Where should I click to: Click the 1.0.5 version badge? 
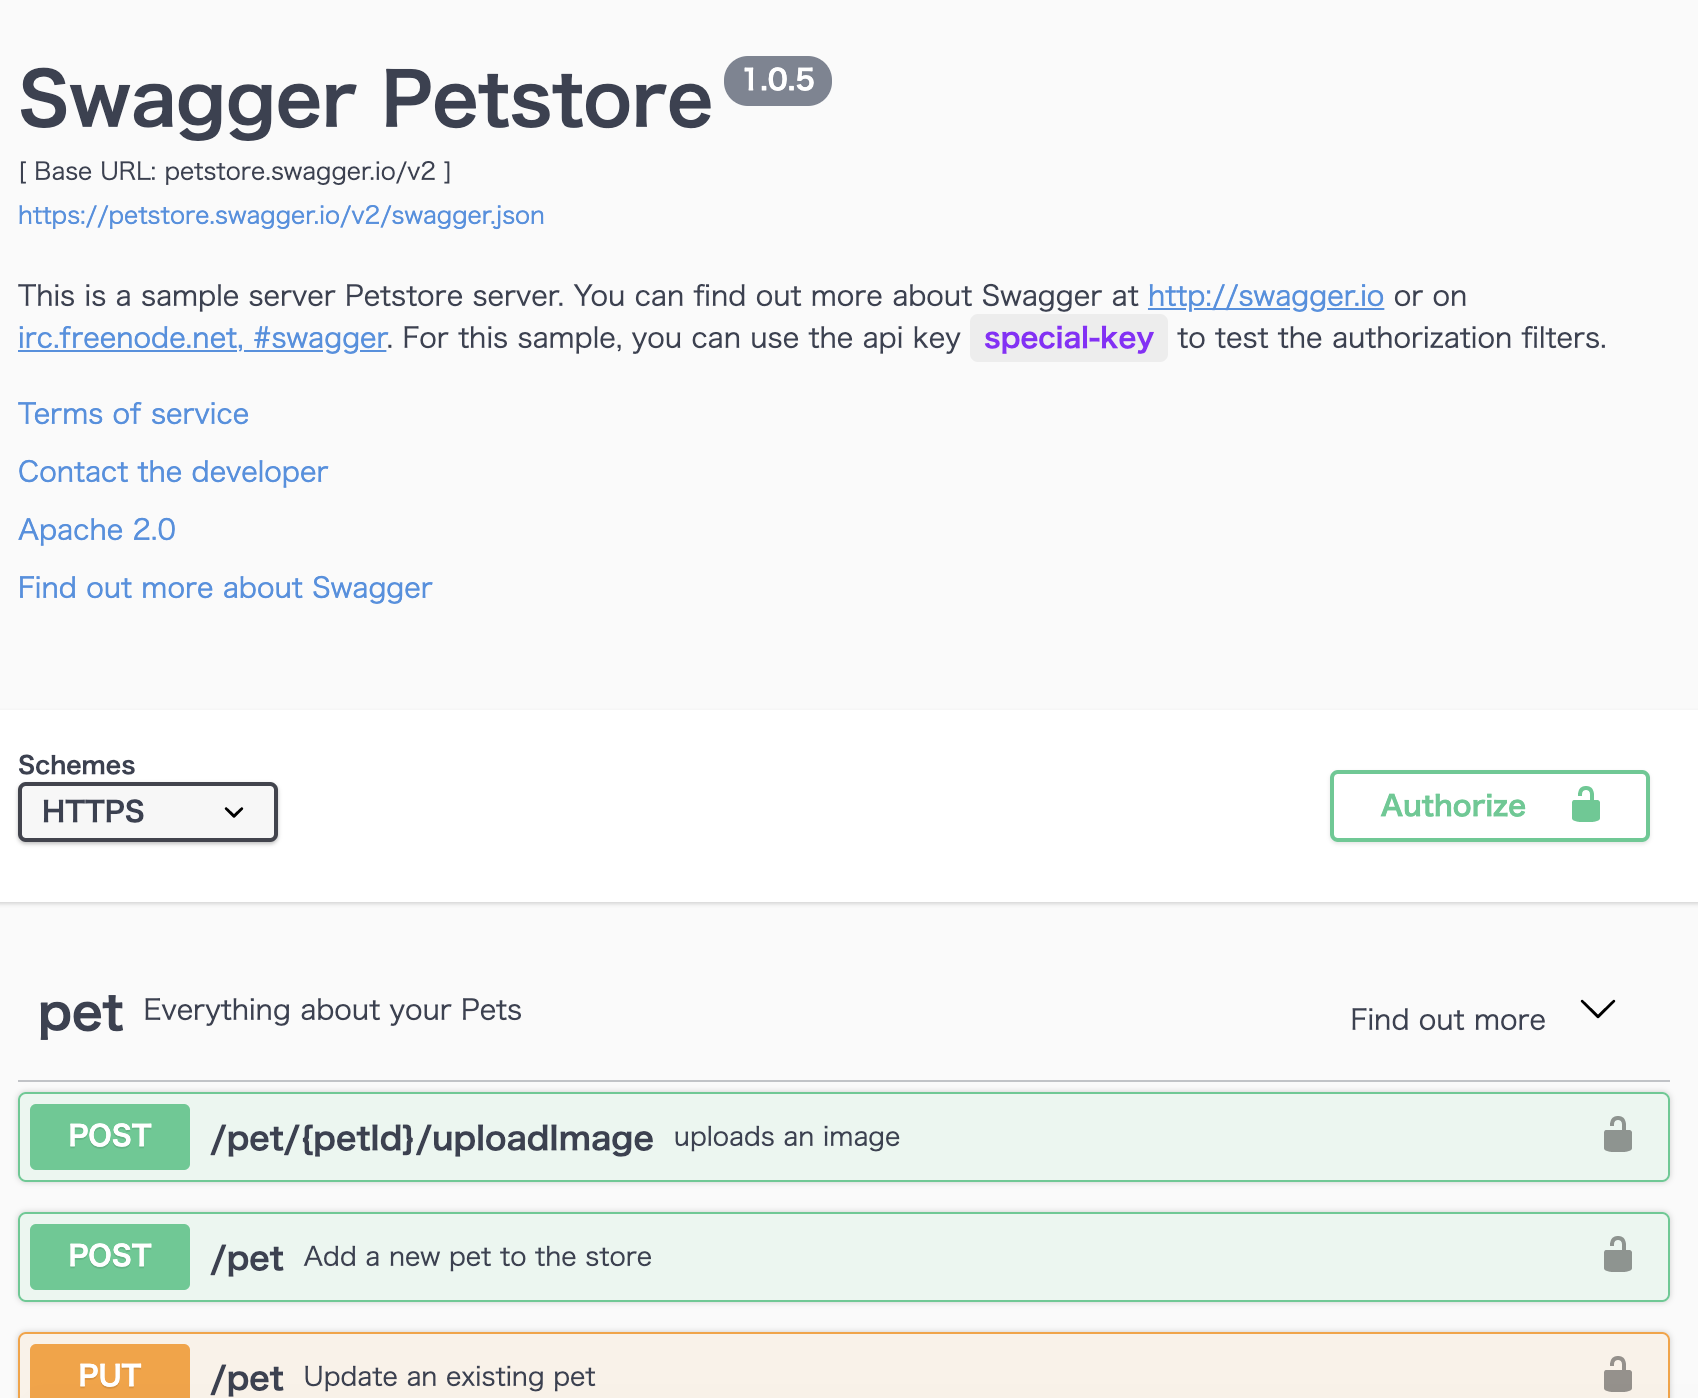(778, 80)
